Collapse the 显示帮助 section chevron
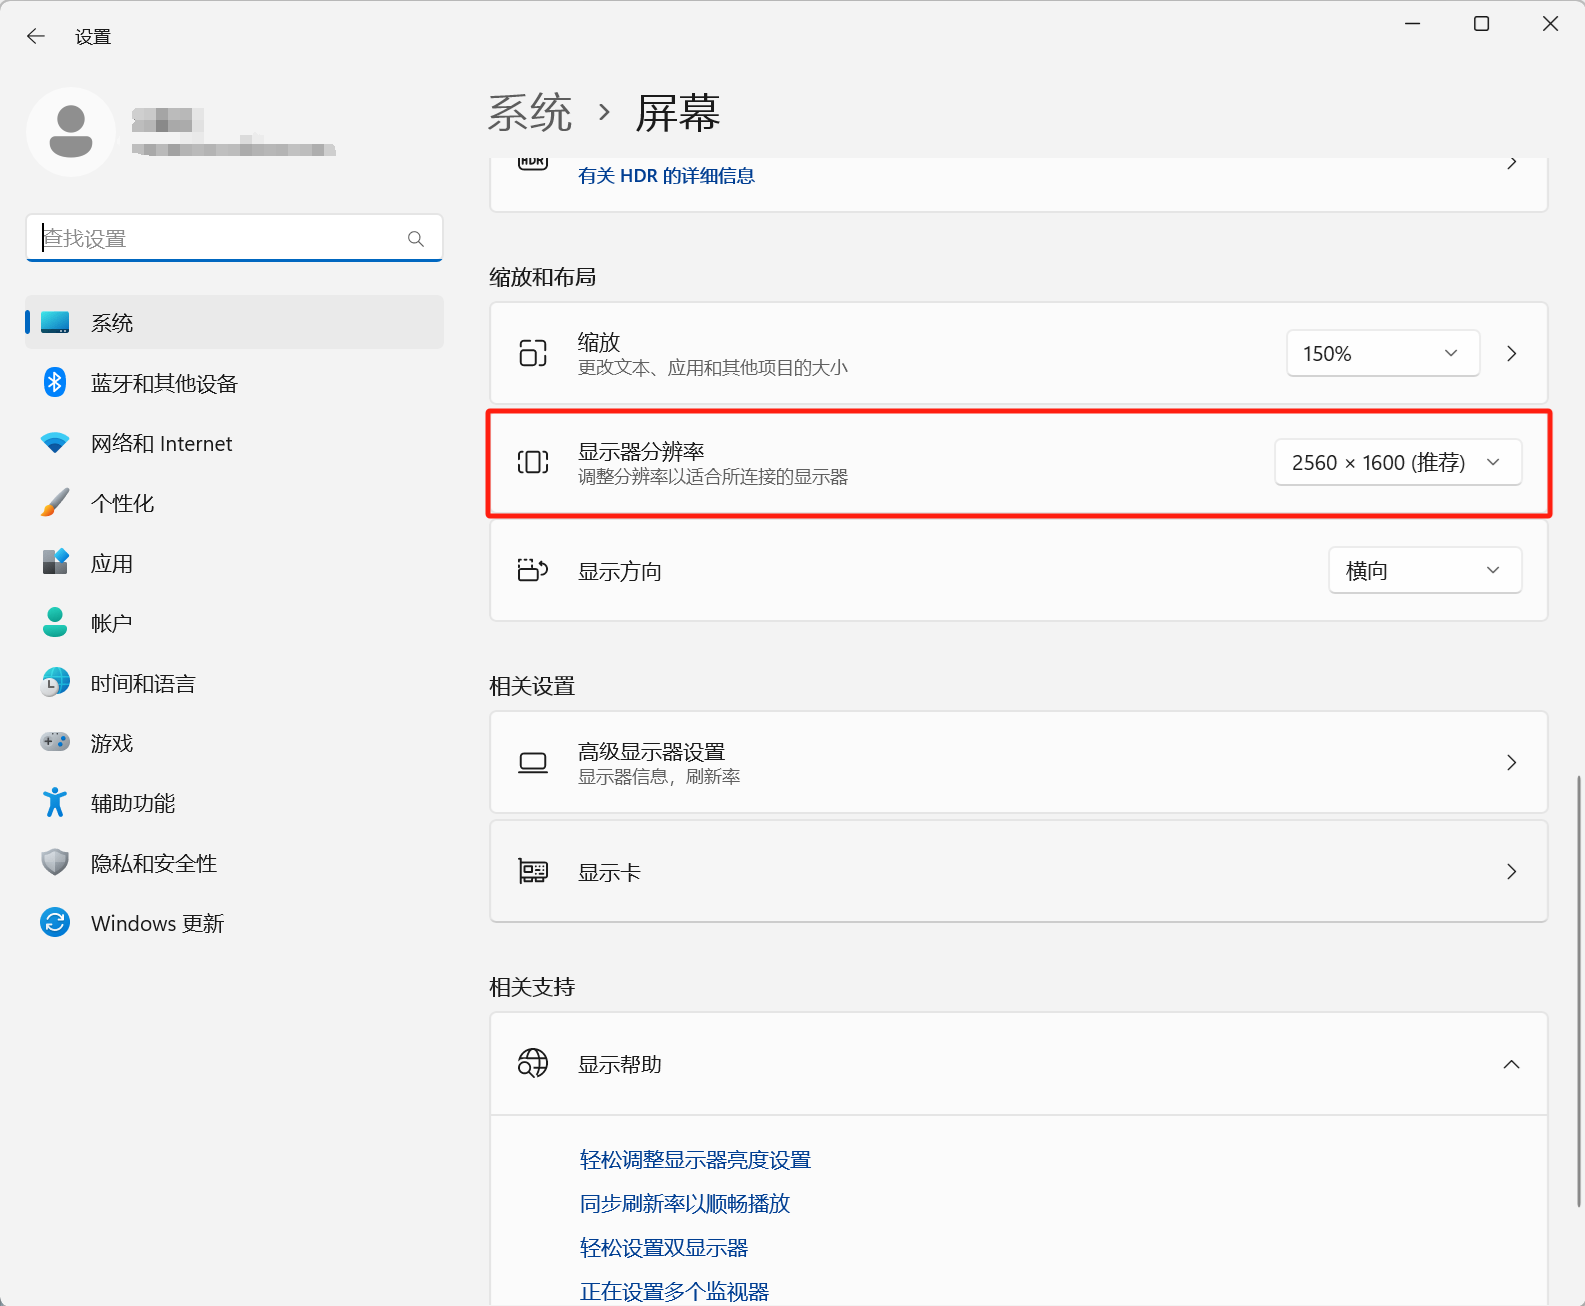The height and width of the screenshot is (1306, 1585). (1512, 1064)
